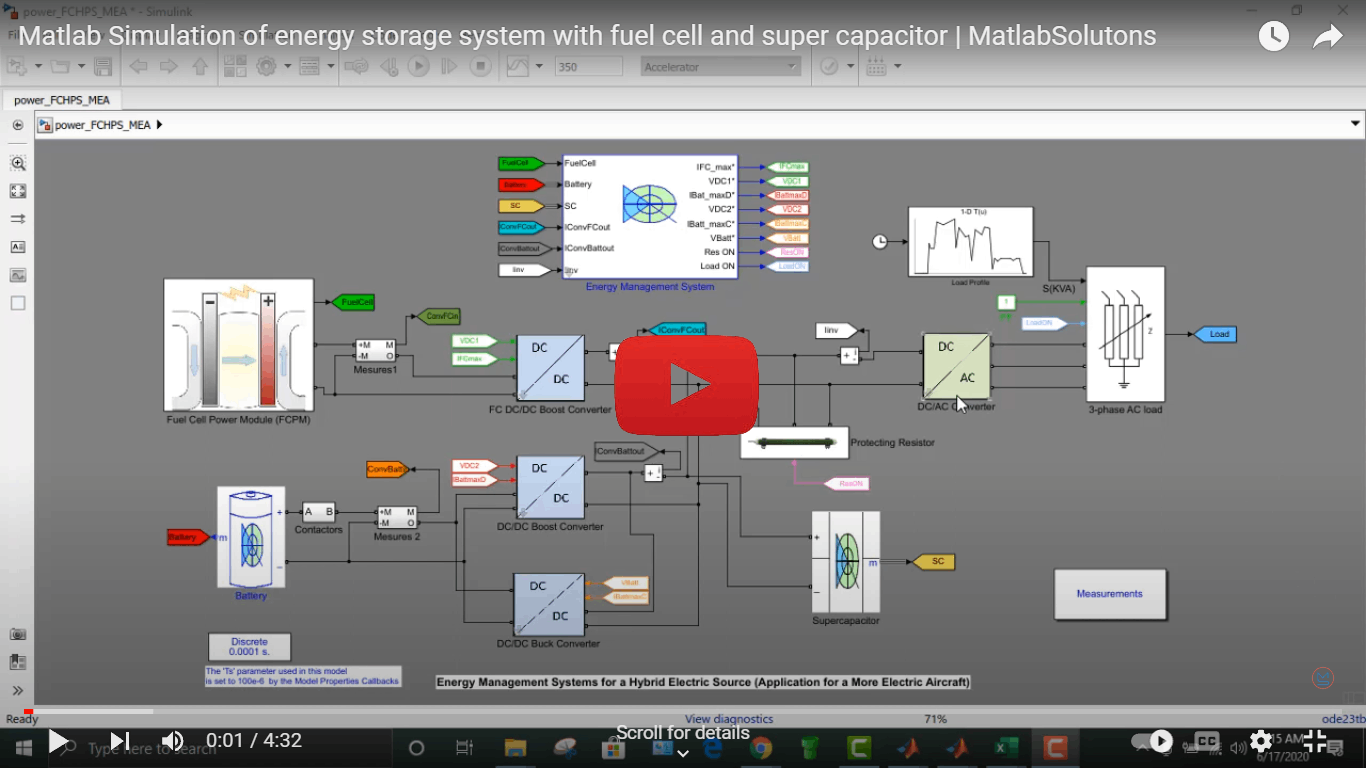Click the video title link
The image size is (1366, 768).
point(587,37)
